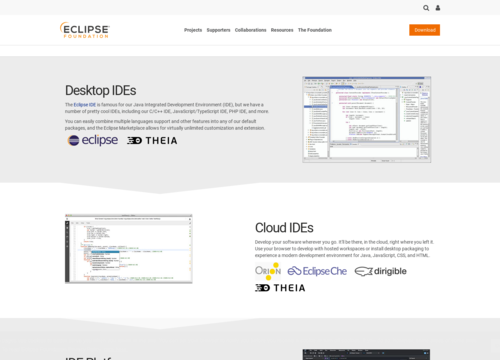Click the Orion logo
500x360 pixels.
pos(268,271)
